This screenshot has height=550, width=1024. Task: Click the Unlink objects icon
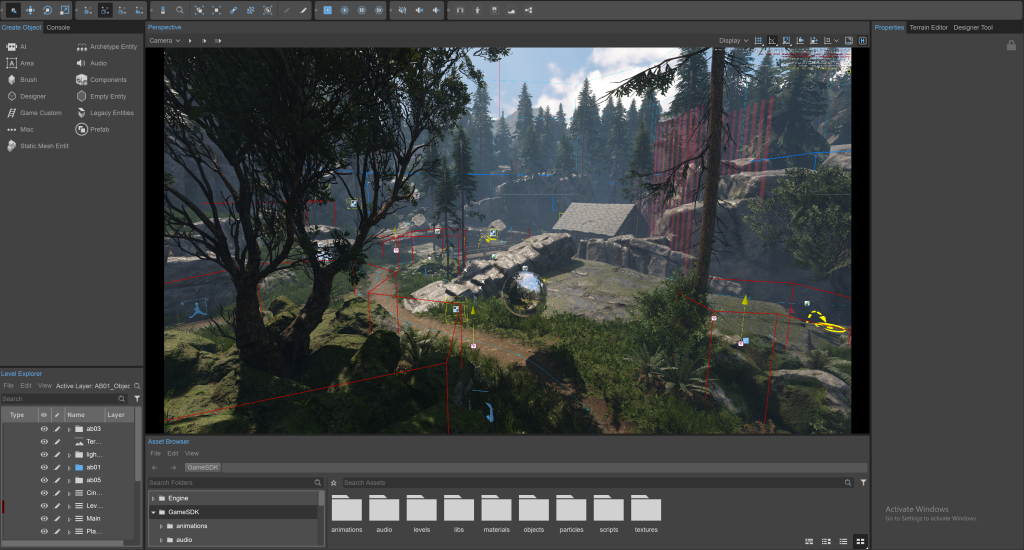250,10
